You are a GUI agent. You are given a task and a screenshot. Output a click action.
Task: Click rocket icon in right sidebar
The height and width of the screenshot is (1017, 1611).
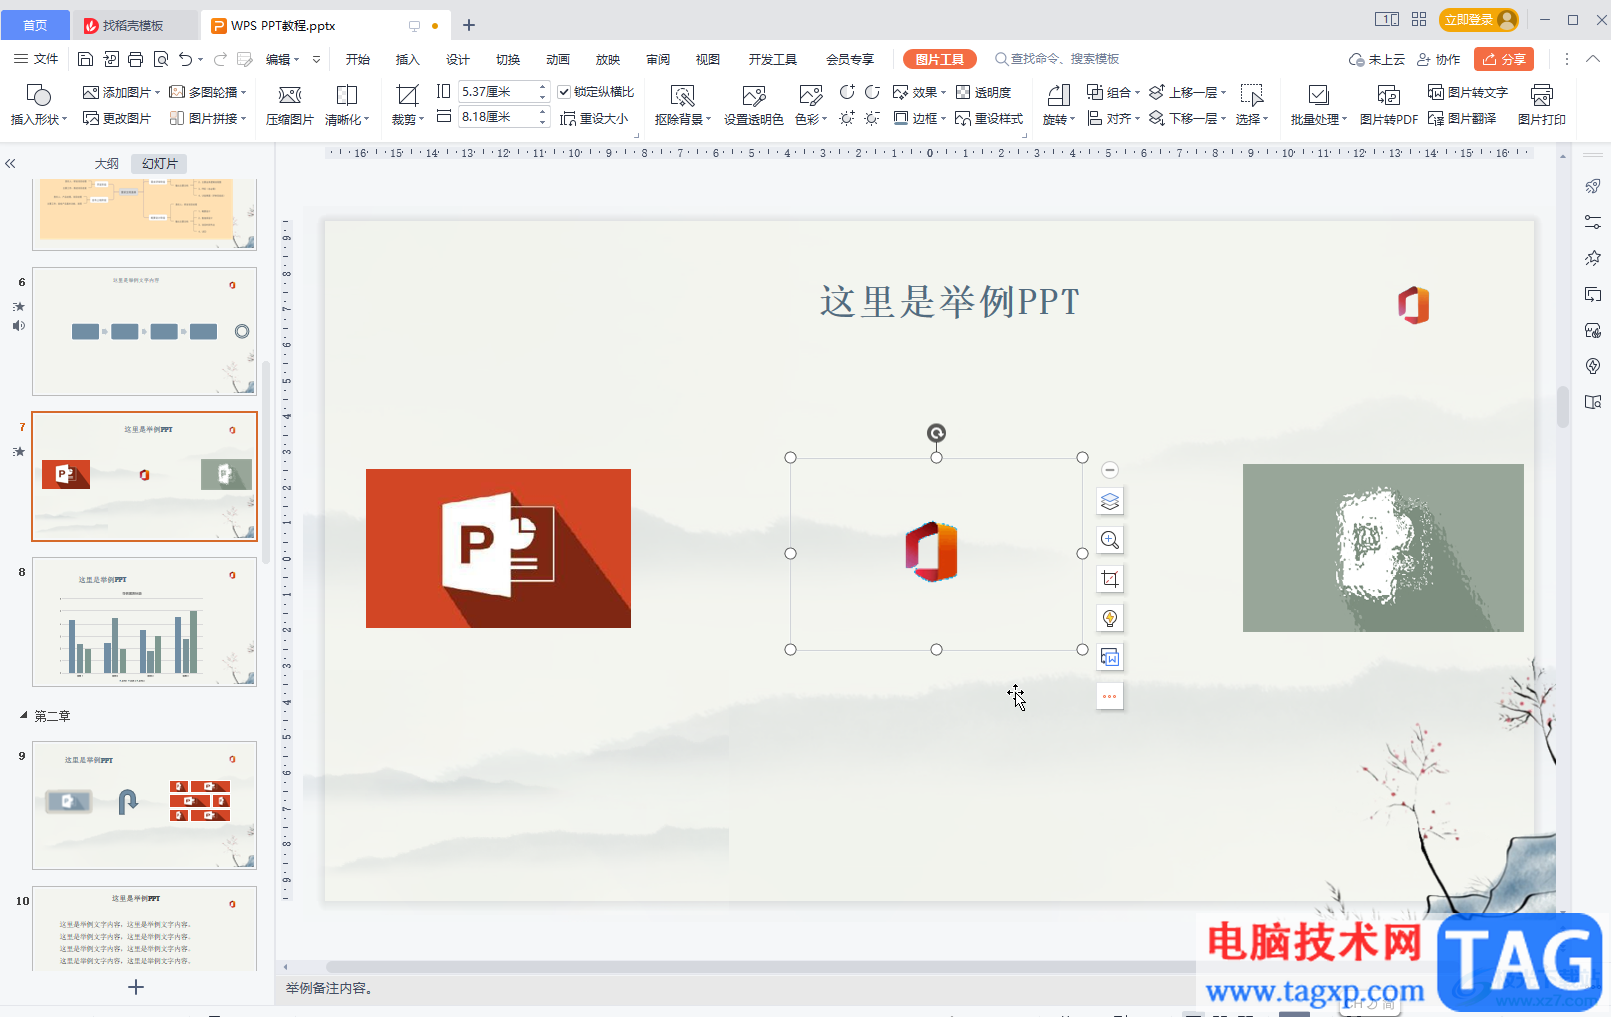1593,186
